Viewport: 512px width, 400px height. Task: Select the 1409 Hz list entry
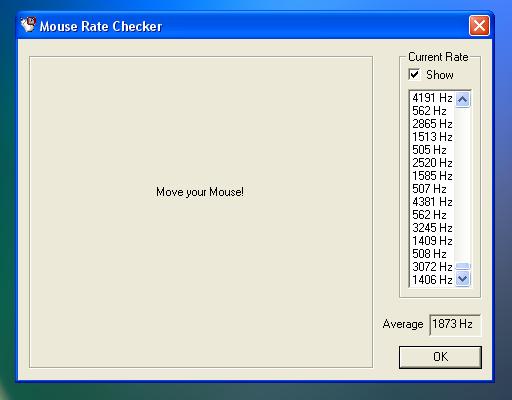click(432, 241)
